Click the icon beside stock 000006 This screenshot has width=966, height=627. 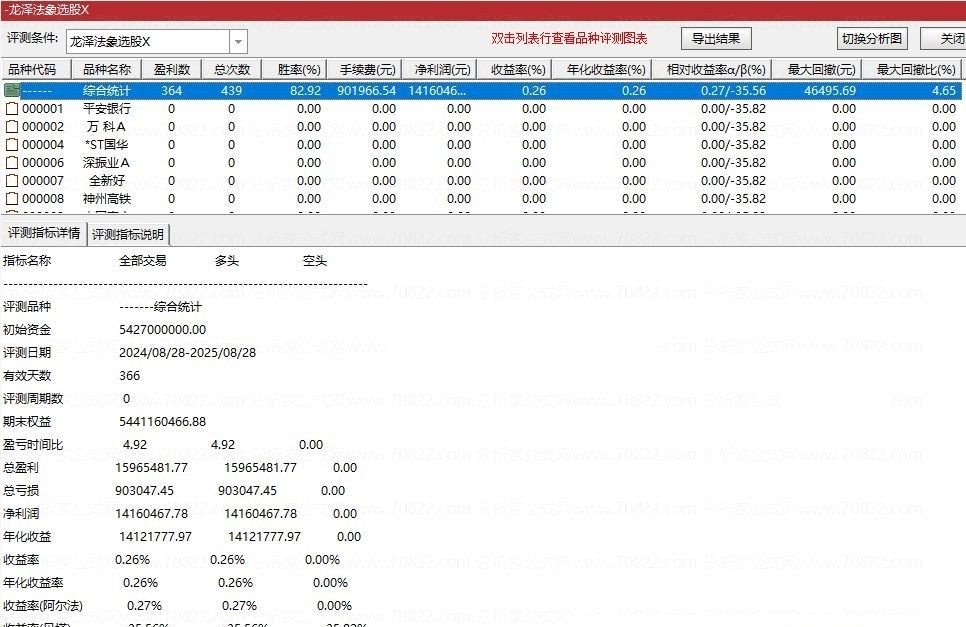point(12,163)
